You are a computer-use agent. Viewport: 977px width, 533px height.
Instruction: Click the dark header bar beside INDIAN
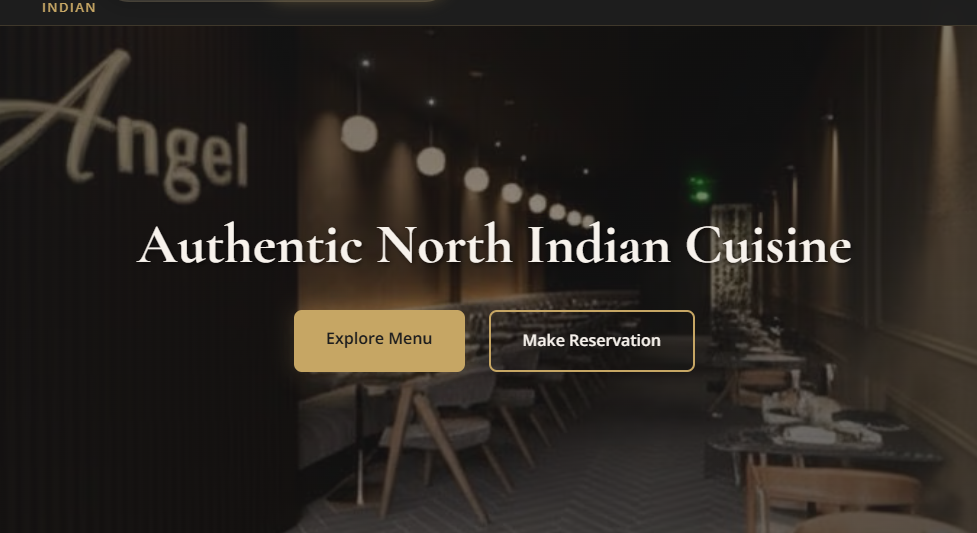pyautogui.click(x=685, y=12)
